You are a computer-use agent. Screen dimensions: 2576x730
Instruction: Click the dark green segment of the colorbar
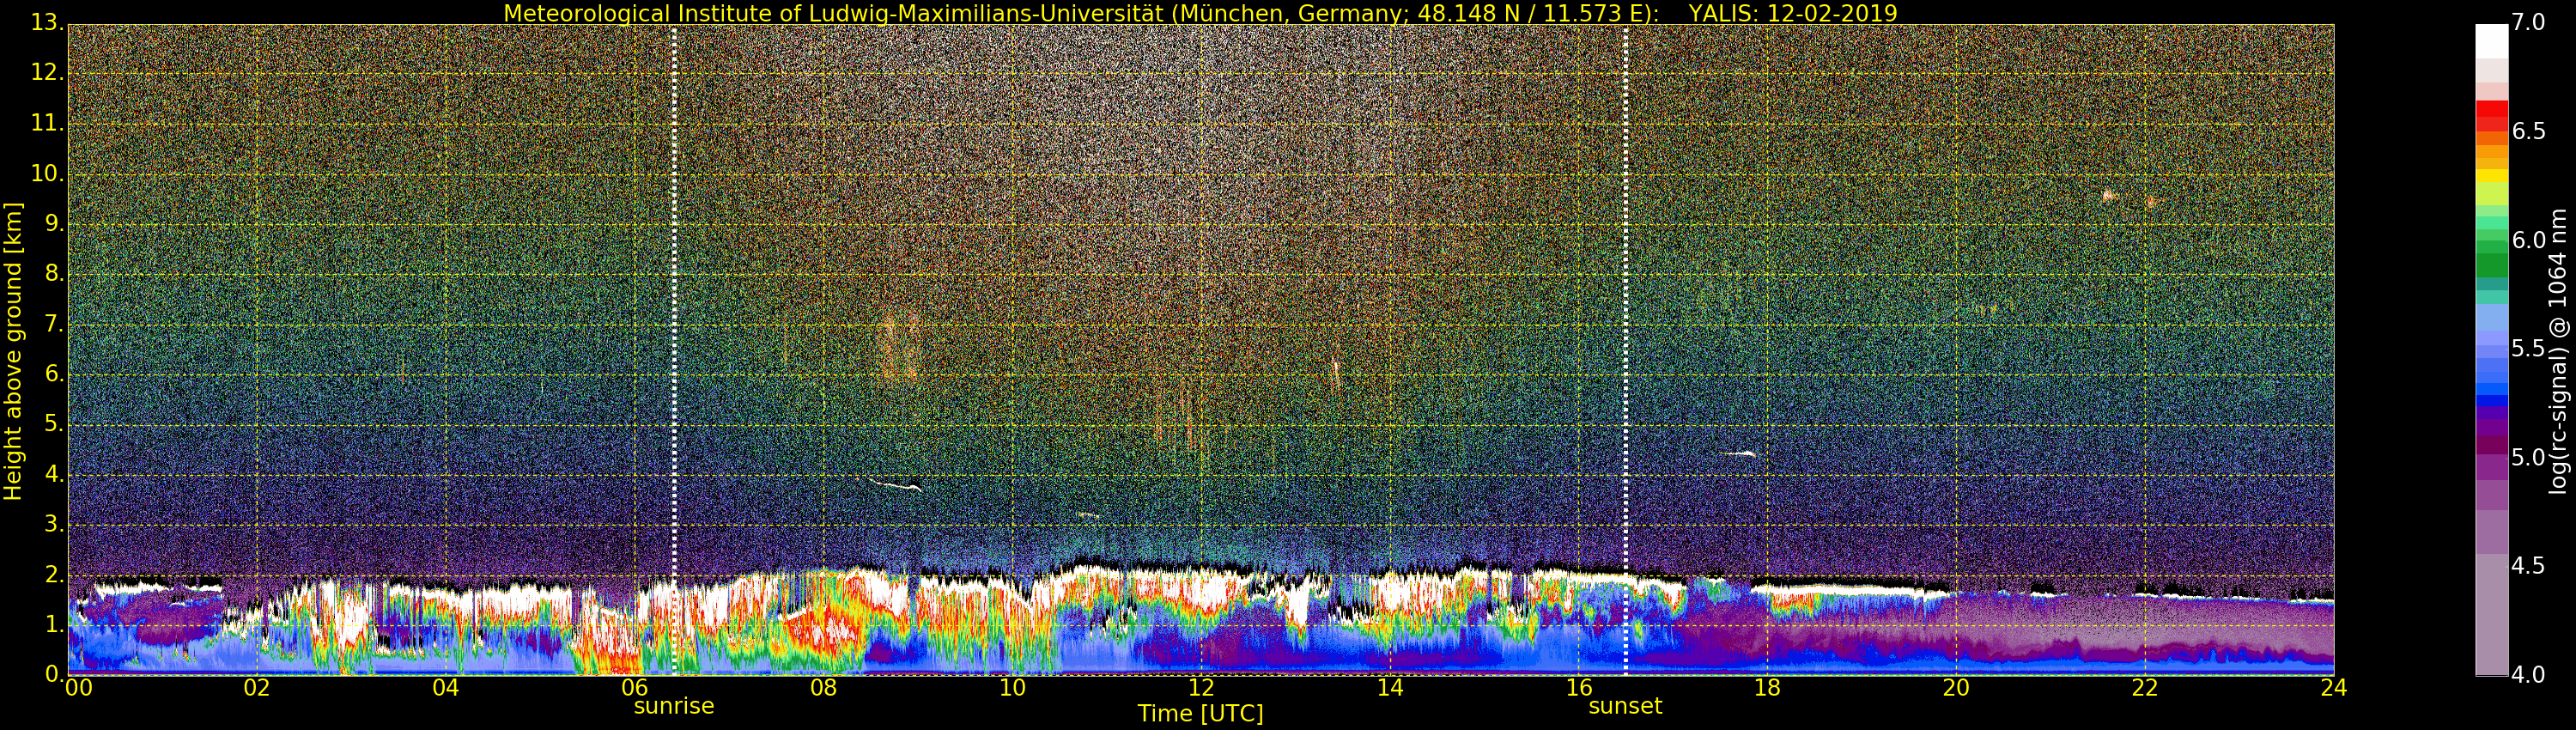[2491, 265]
